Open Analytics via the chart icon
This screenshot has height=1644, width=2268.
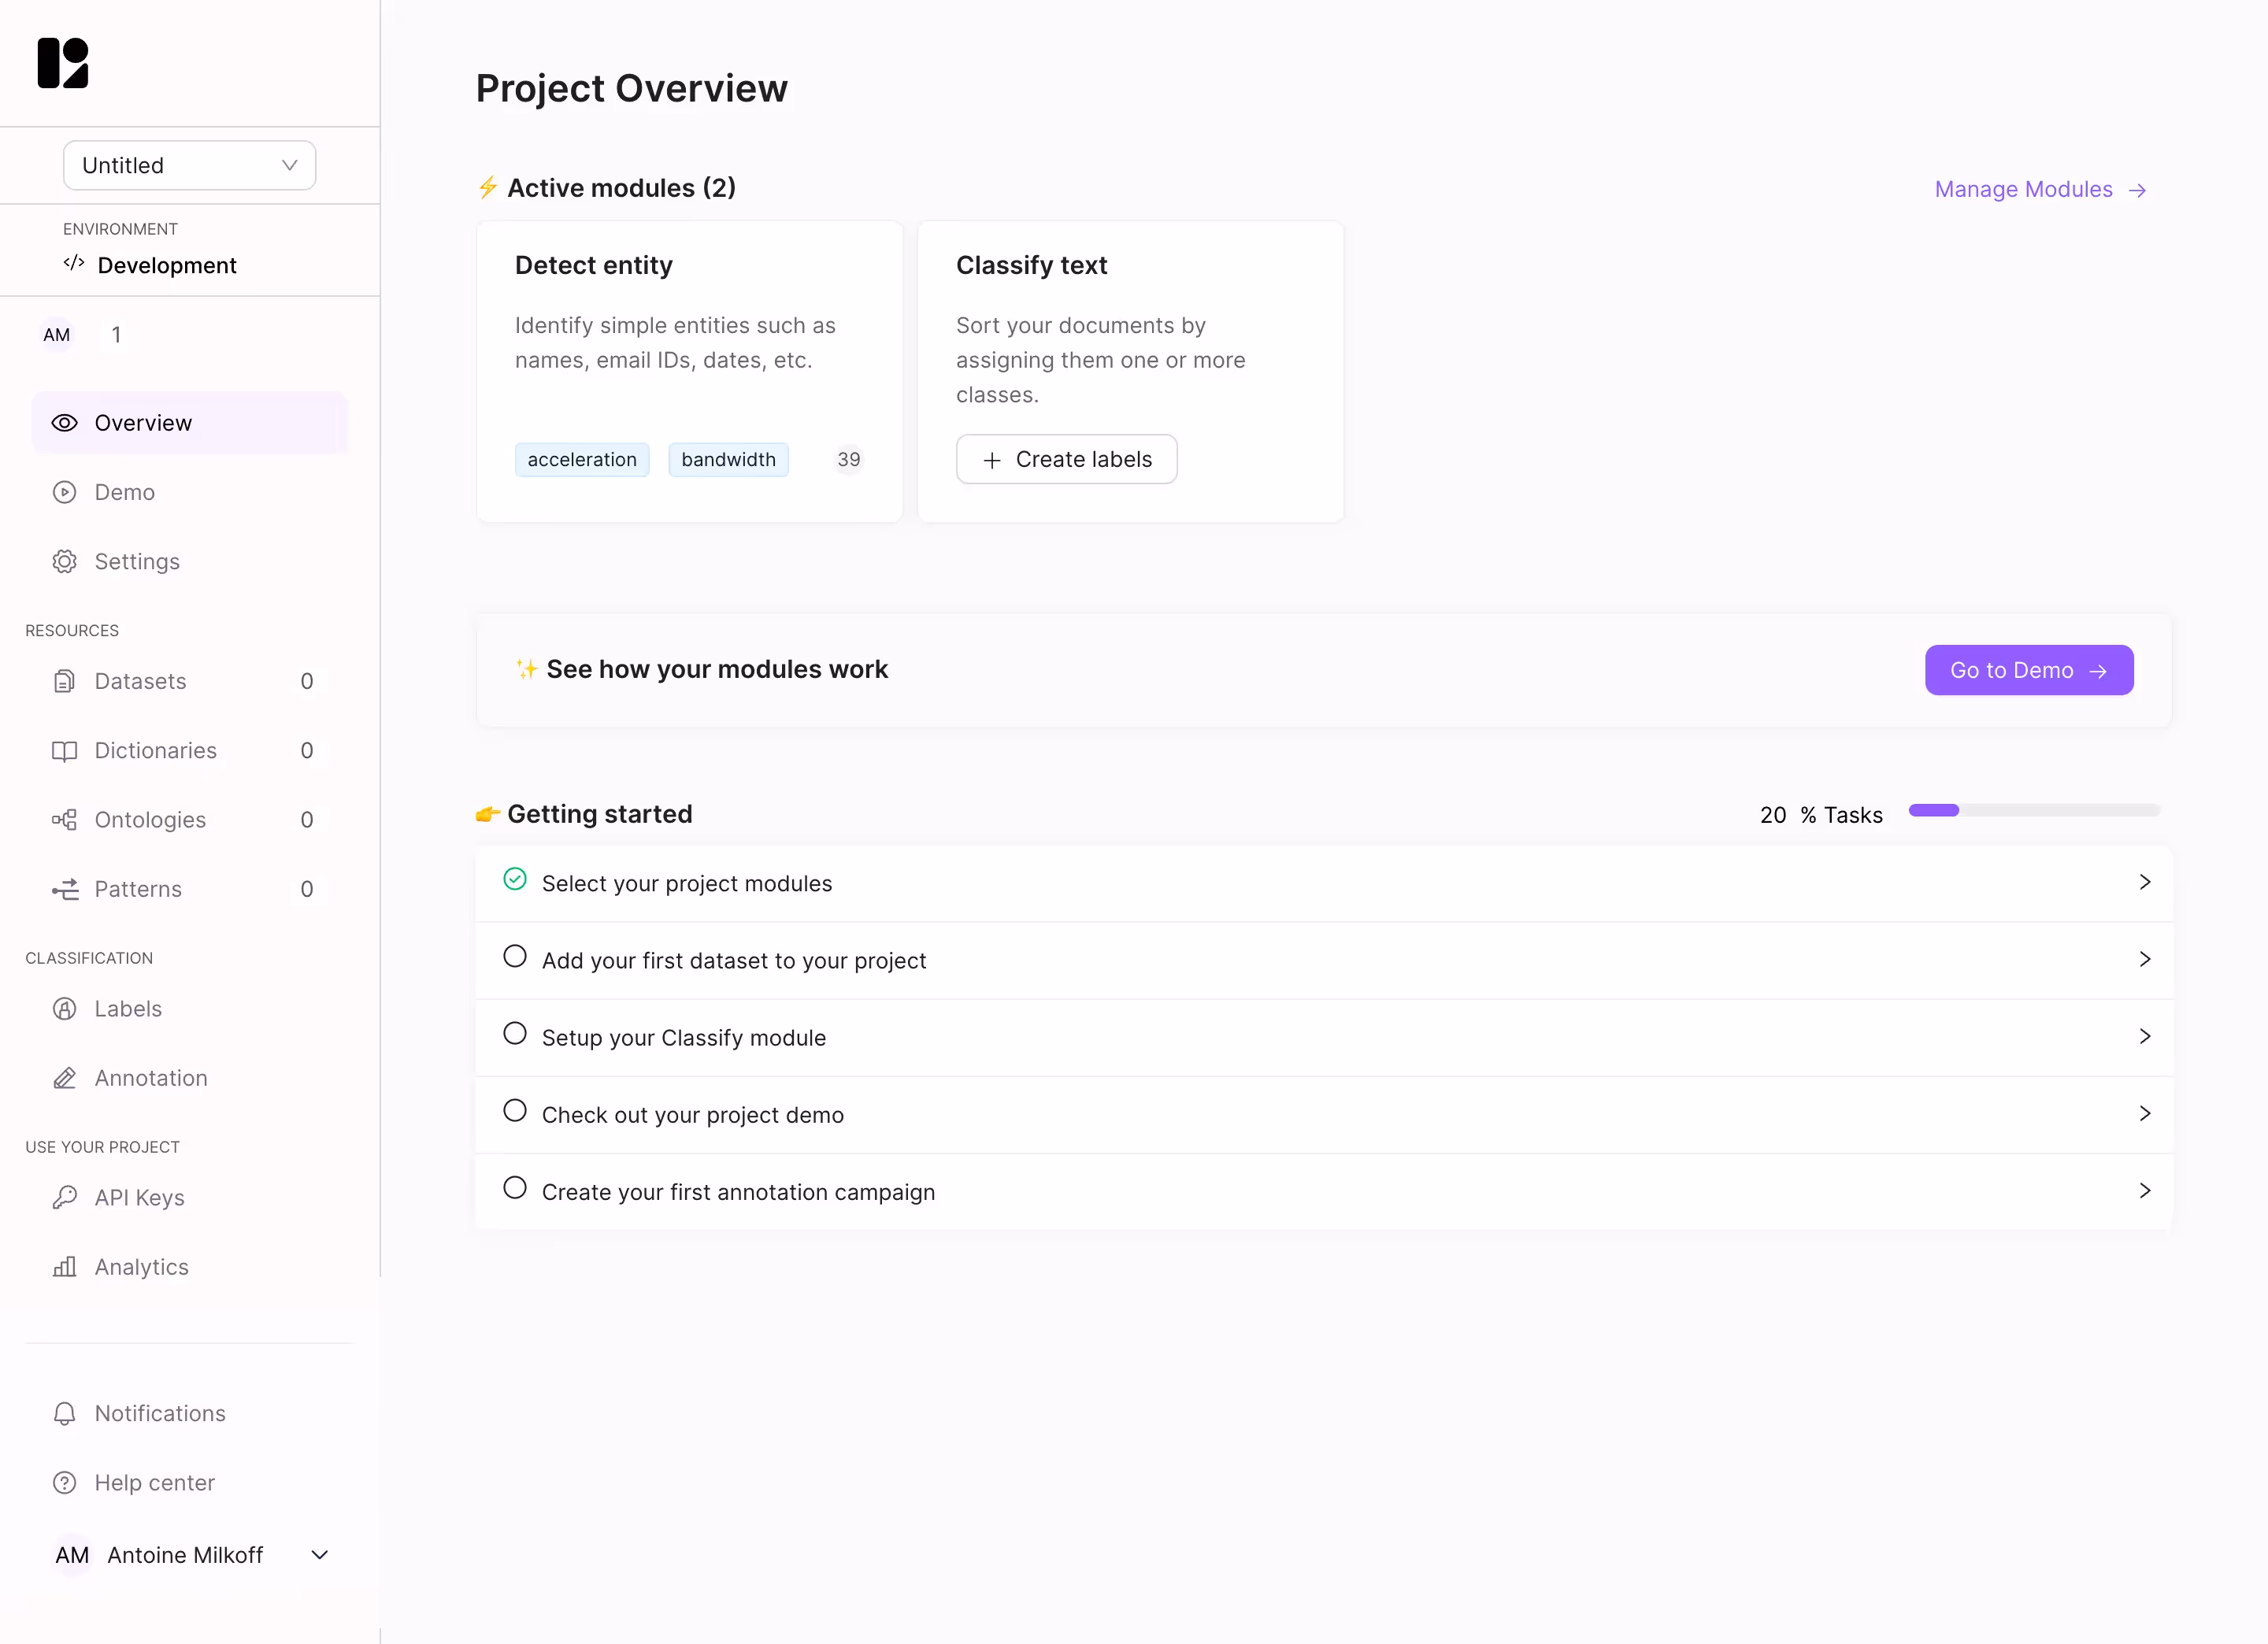(x=64, y=1267)
